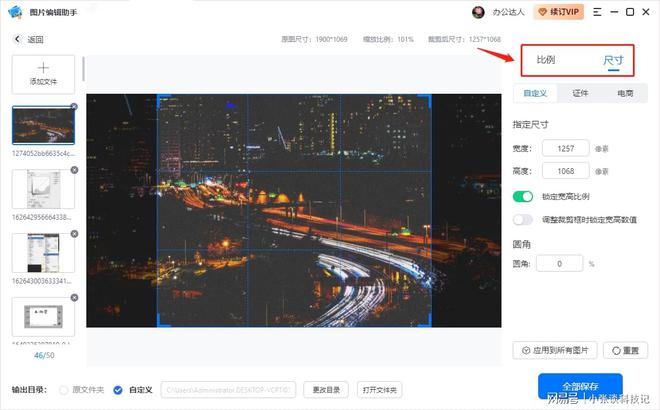The width and height of the screenshot is (660, 410).
Task: Click the 裁剪后尺寸 1257*1068 text
Action: 464,39
